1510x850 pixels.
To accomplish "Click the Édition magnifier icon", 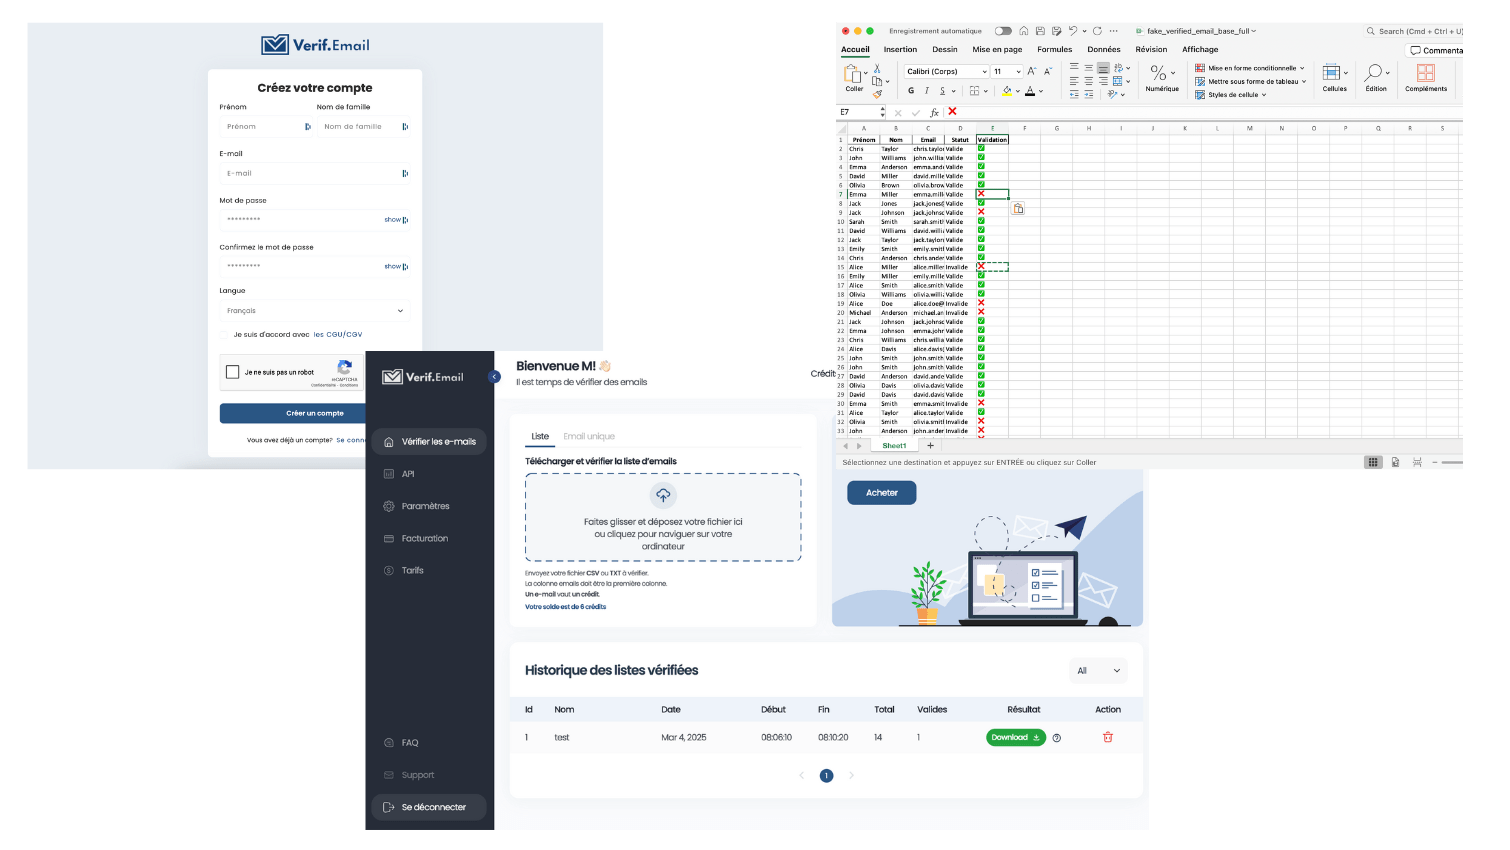I will [1374, 72].
